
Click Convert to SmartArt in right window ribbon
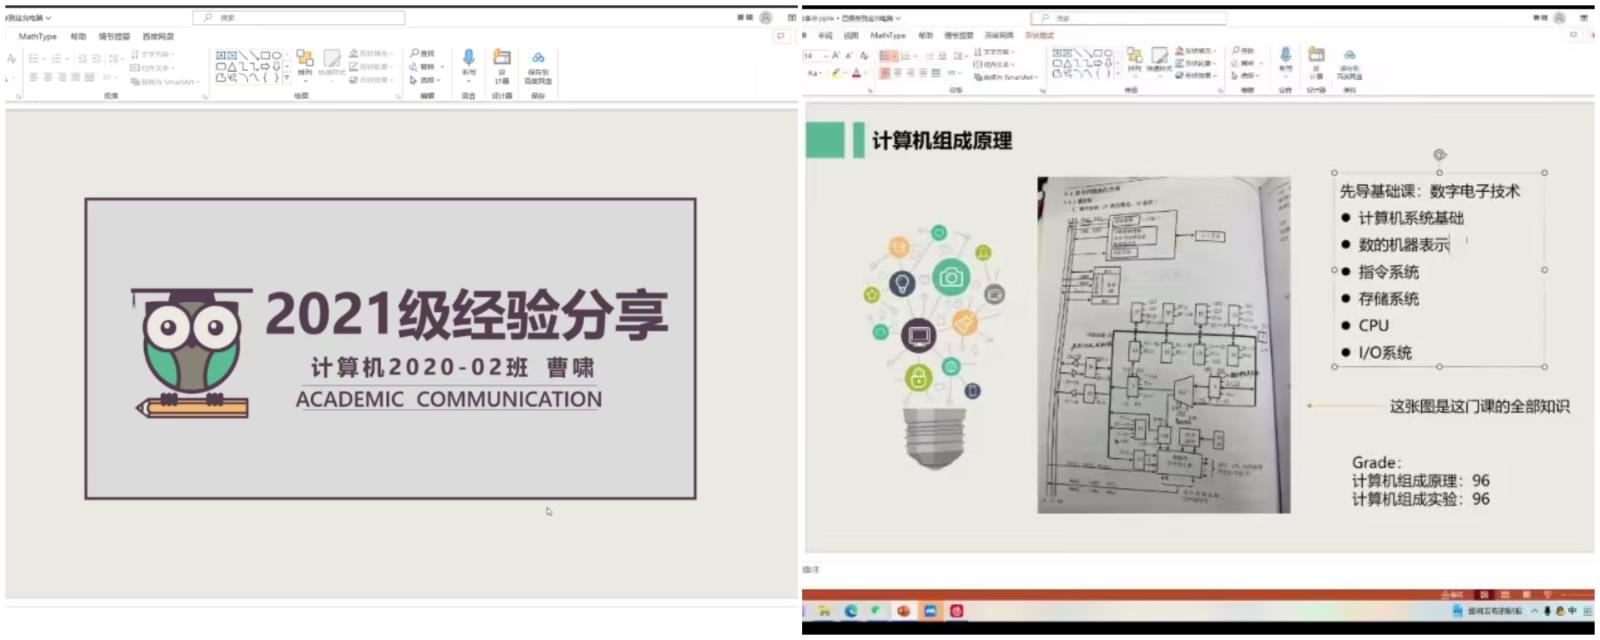click(1003, 77)
